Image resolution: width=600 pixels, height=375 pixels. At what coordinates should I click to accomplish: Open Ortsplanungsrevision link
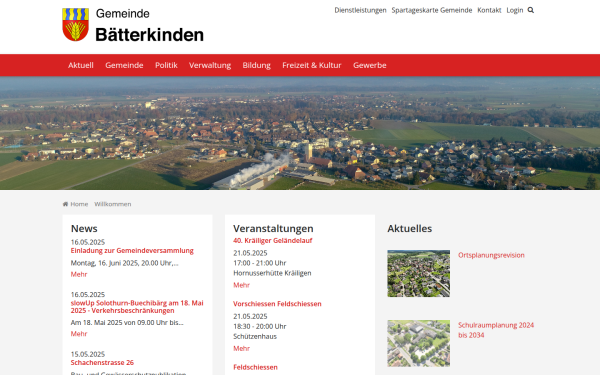click(x=491, y=255)
